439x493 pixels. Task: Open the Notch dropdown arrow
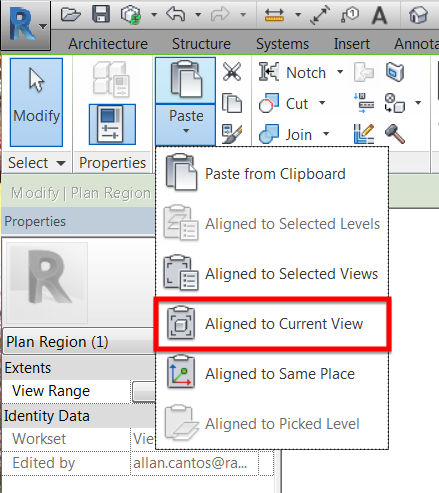point(340,72)
